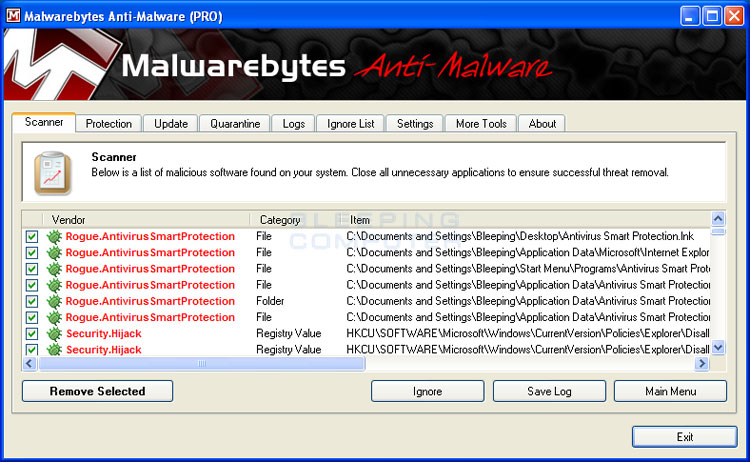Click bug icon of the Folder row
750x462 pixels.
pos(55,301)
